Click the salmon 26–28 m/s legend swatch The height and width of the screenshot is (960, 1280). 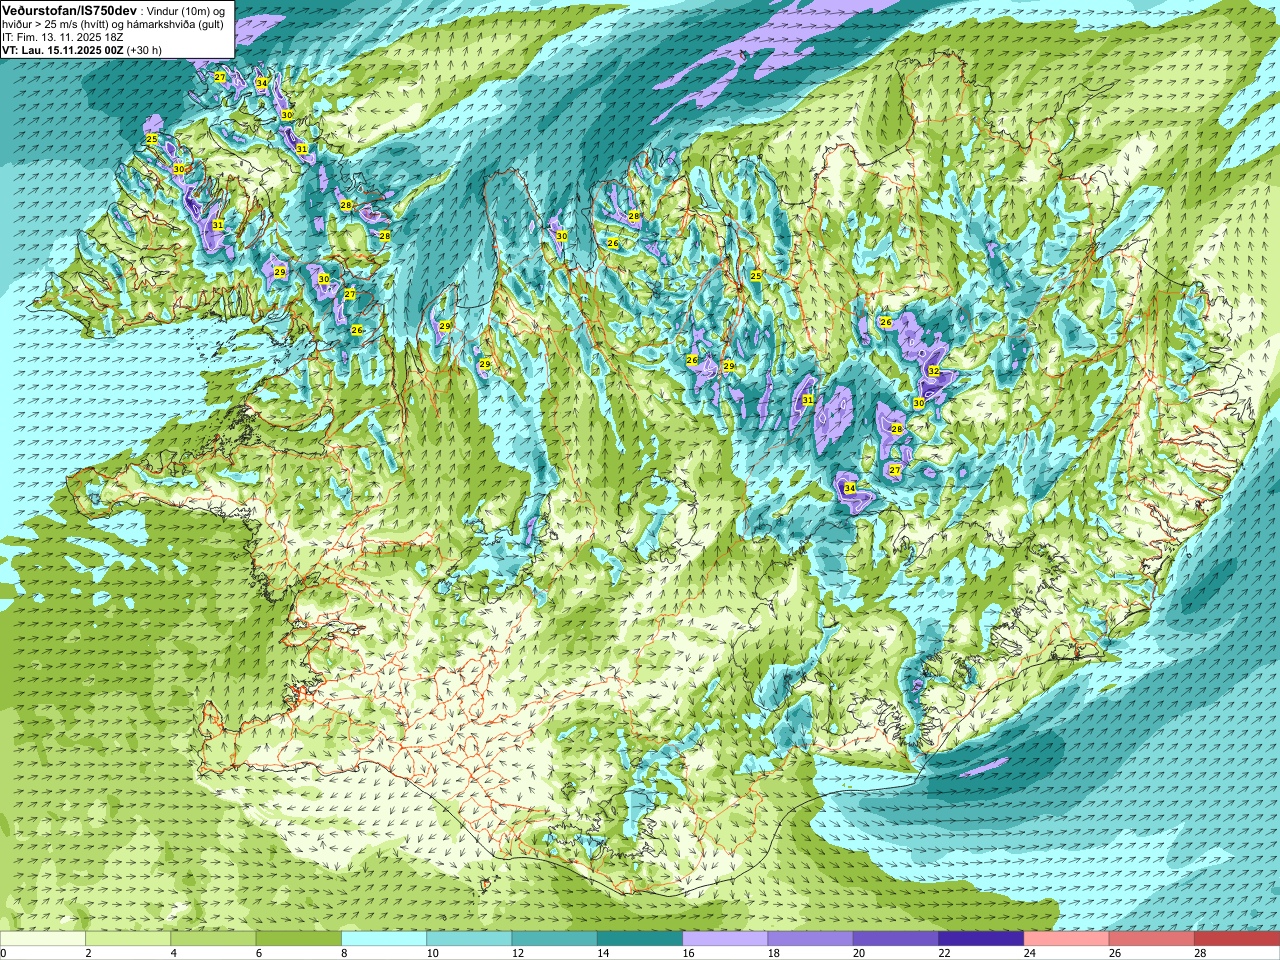tap(1151, 939)
